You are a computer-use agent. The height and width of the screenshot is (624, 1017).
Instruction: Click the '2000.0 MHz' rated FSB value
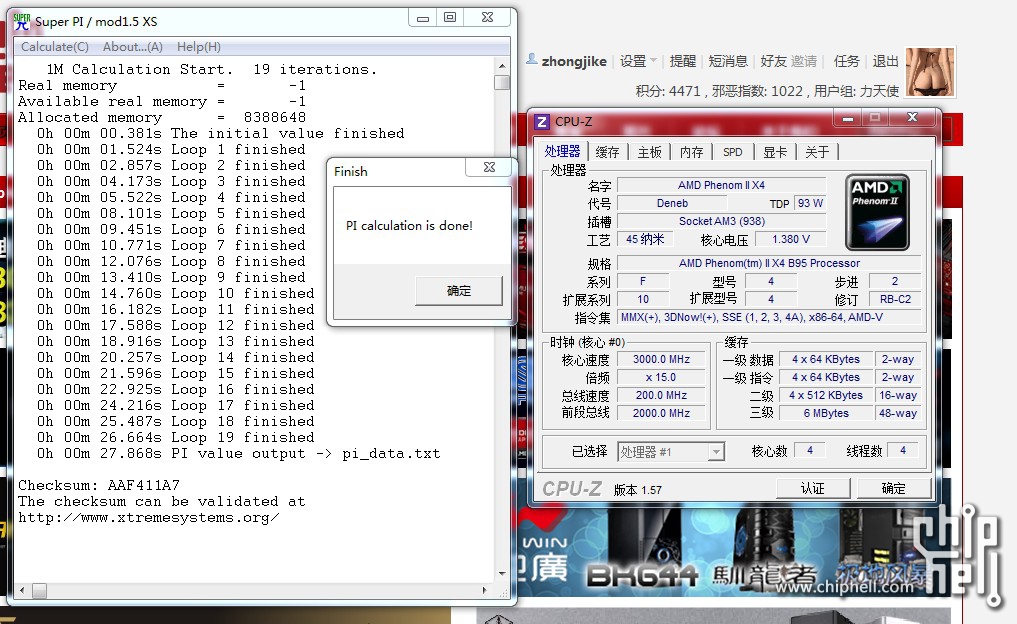661,413
